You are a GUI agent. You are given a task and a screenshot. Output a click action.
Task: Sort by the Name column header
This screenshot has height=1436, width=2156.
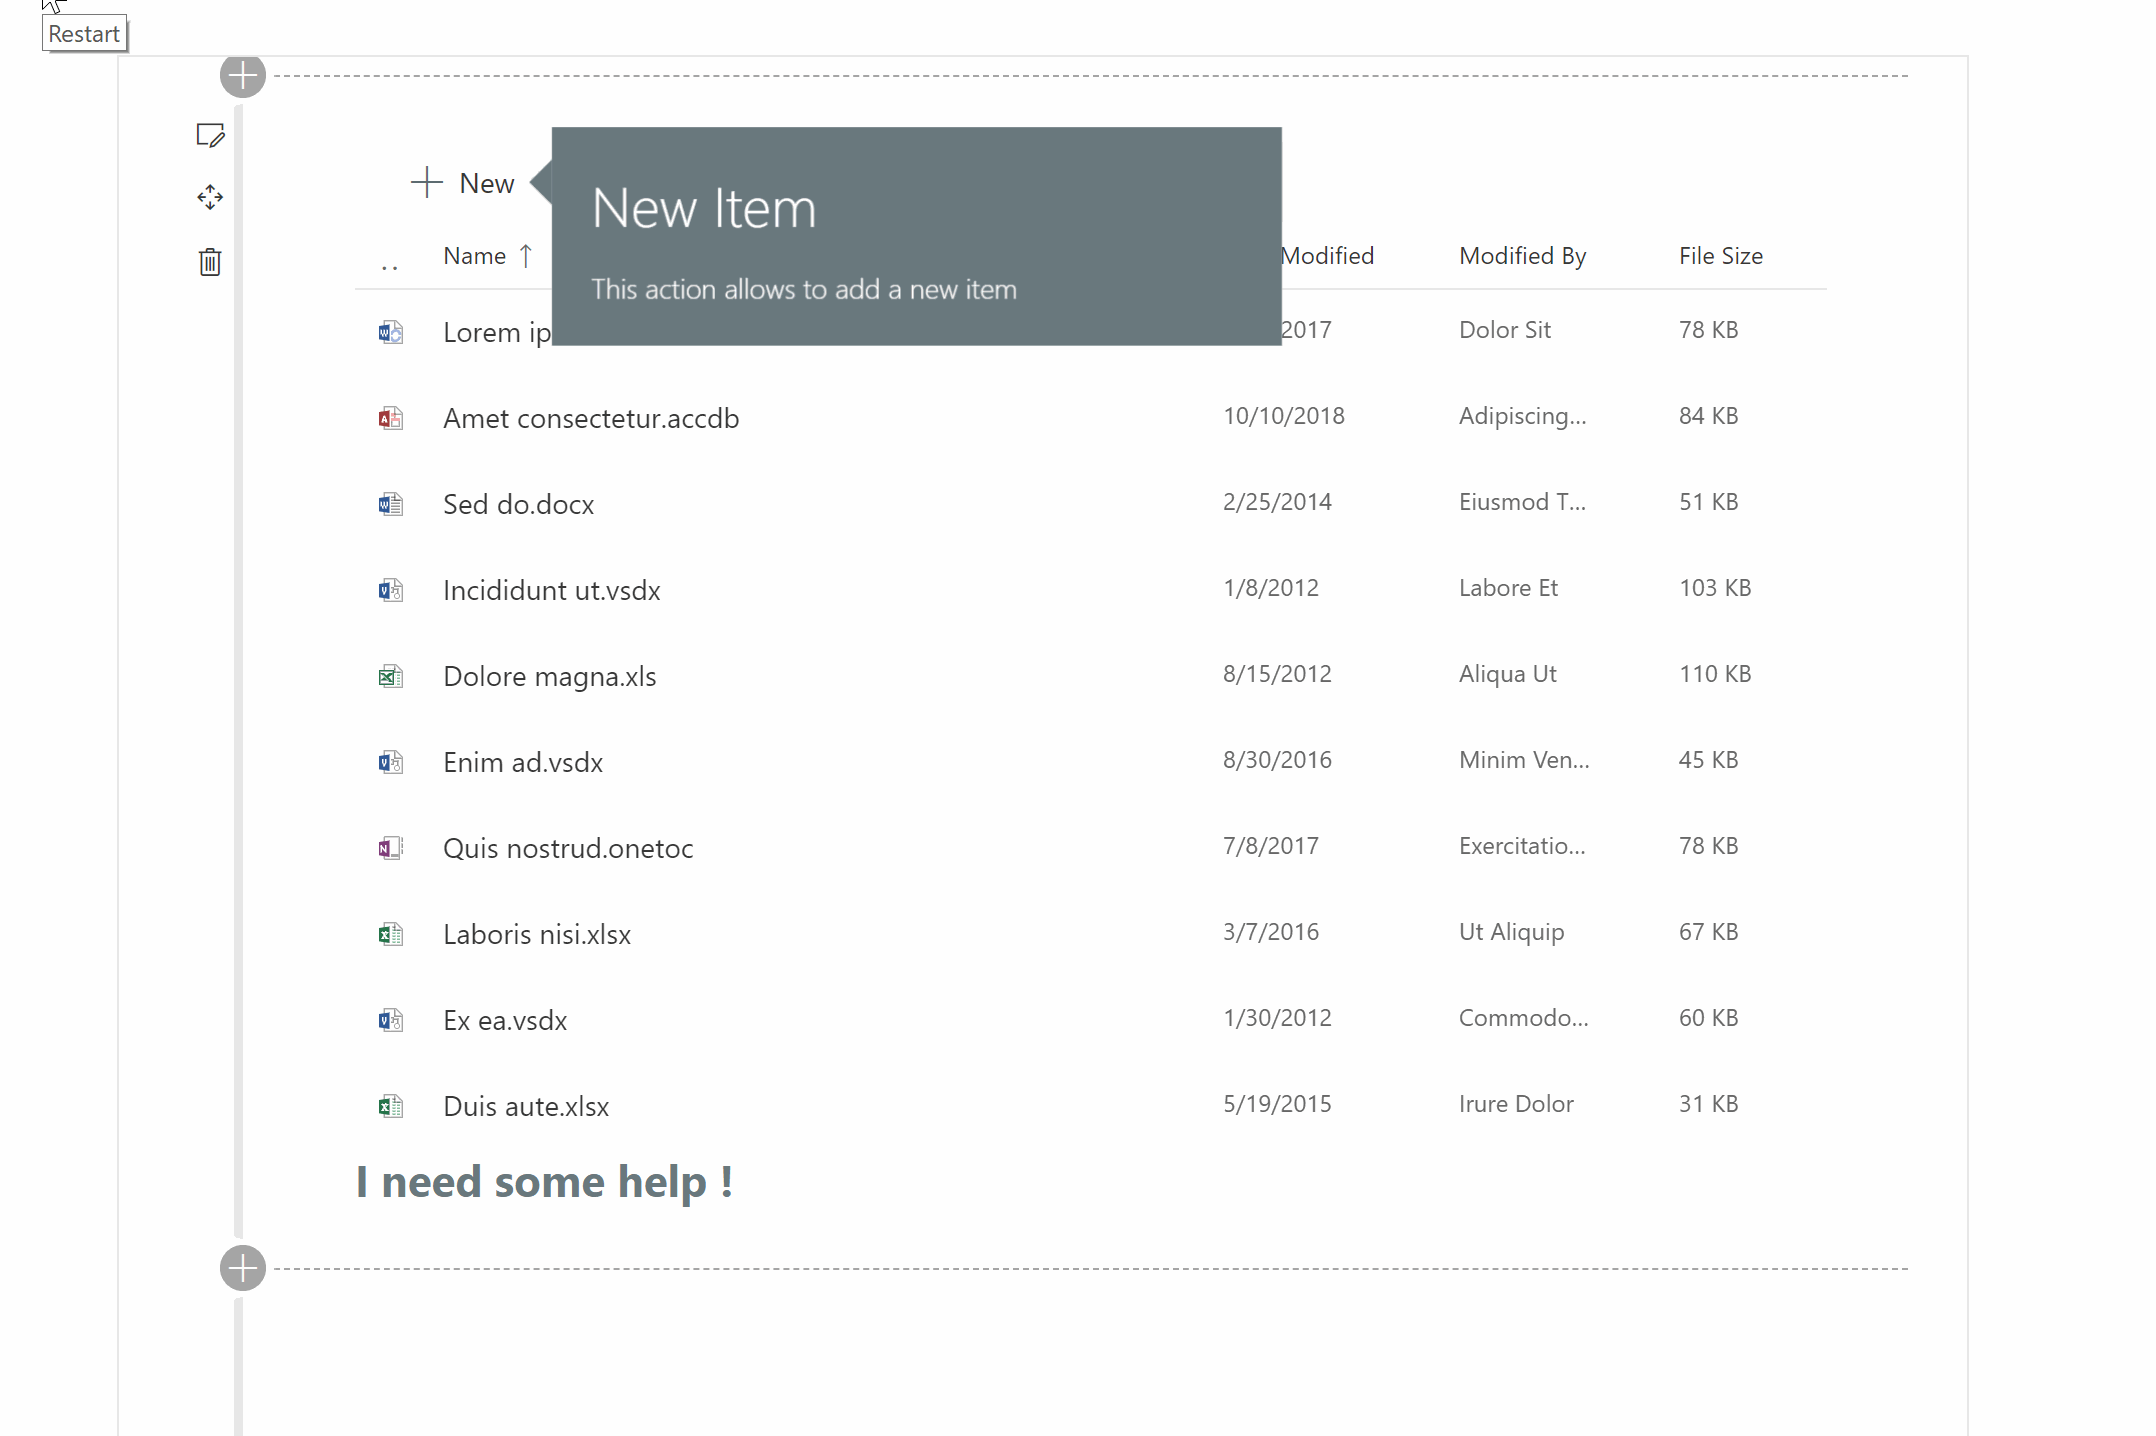click(x=475, y=256)
